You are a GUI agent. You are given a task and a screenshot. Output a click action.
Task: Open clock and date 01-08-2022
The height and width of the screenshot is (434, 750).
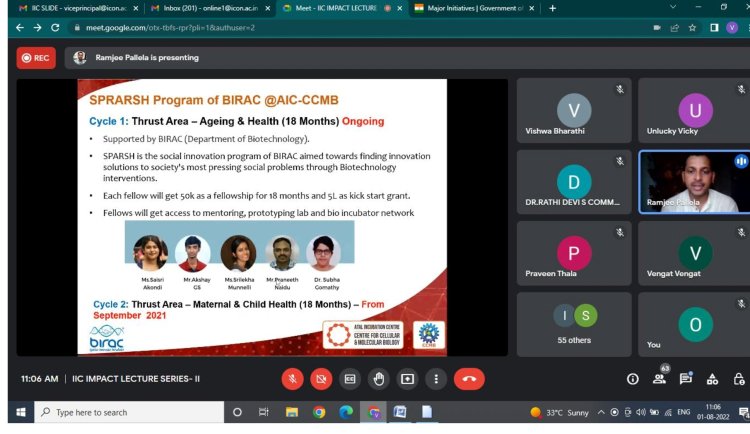pyautogui.click(x=713, y=412)
